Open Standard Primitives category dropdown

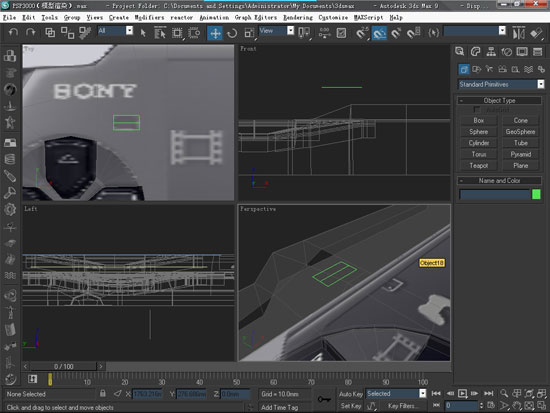pyautogui.click(x=502, y=84)
